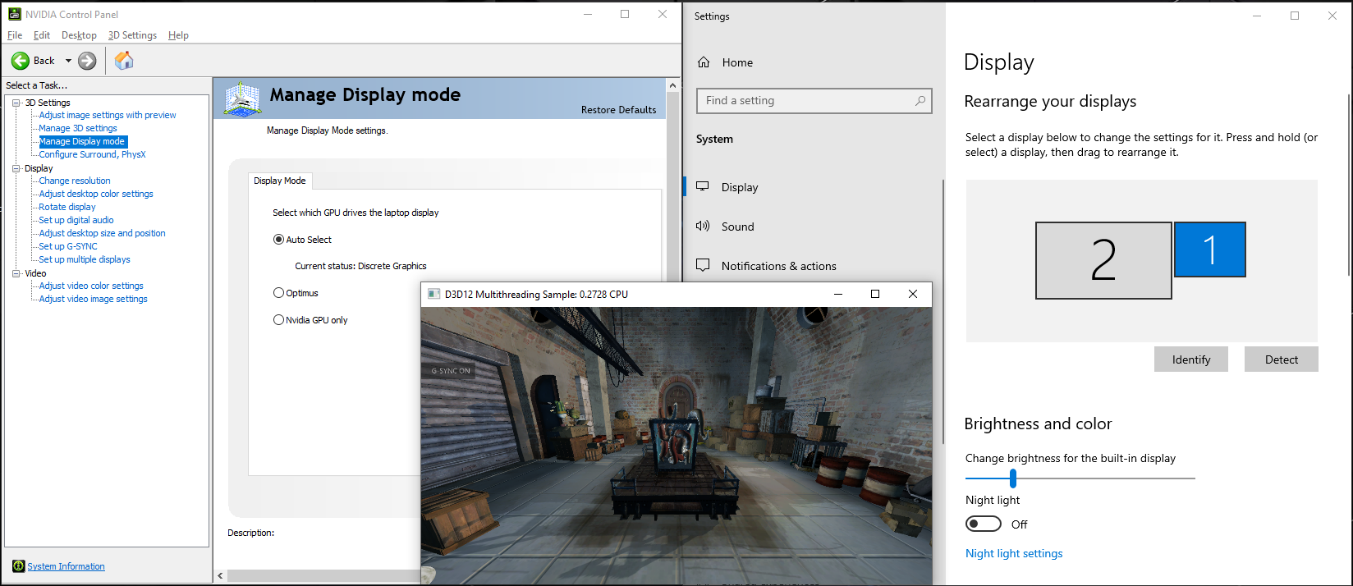Click the brightness slider handle

pyautogui.click(x=1013, y=479)
